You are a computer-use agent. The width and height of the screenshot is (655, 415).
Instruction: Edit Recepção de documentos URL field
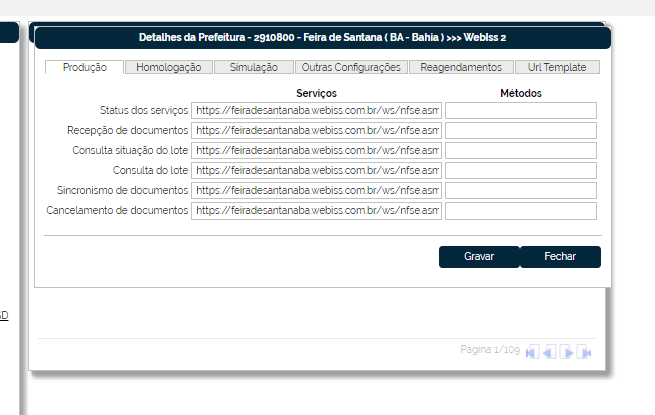[317, 130]
